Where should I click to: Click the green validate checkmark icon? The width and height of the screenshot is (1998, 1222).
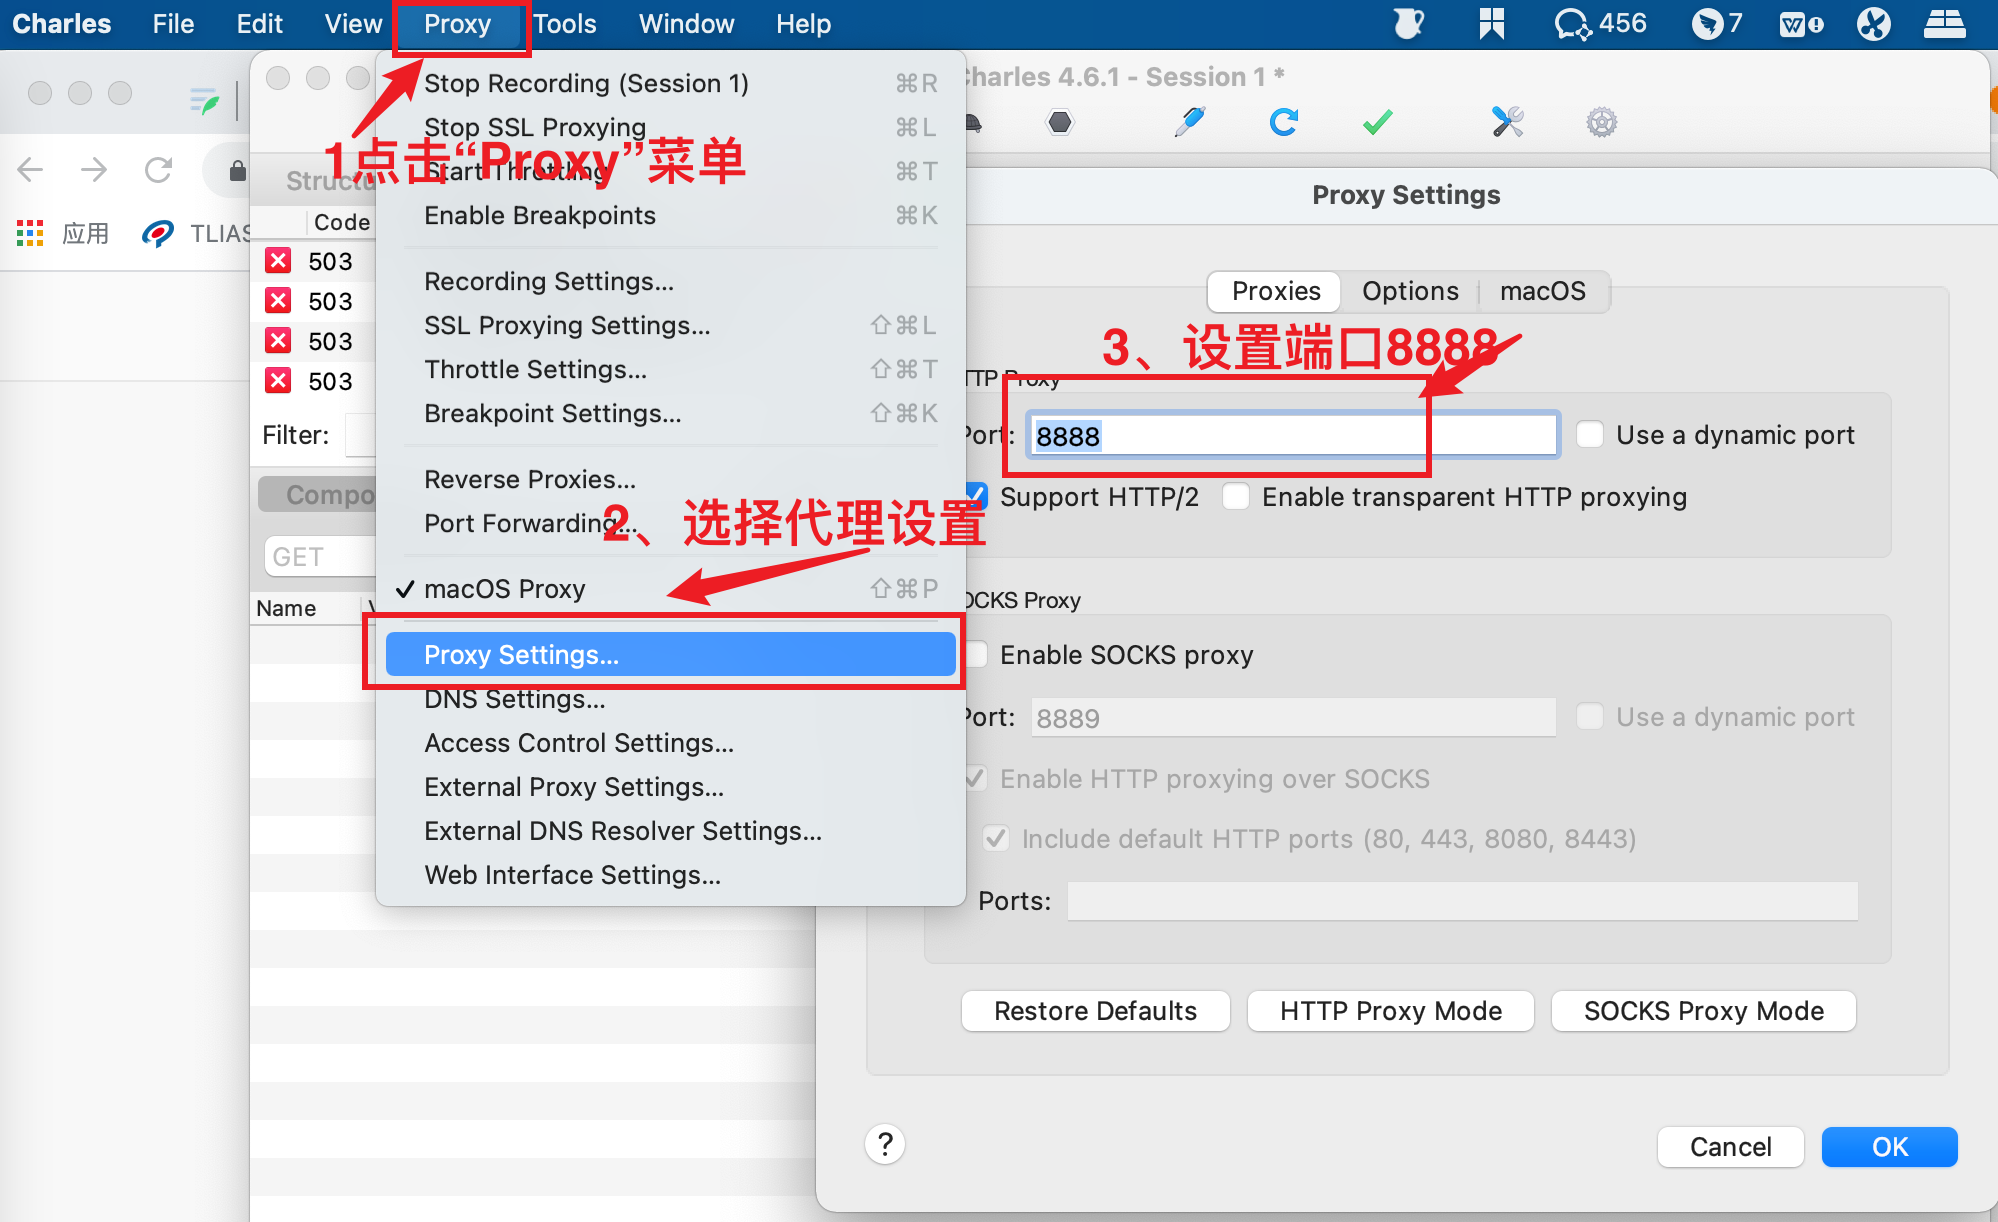tap(1378, 123)
